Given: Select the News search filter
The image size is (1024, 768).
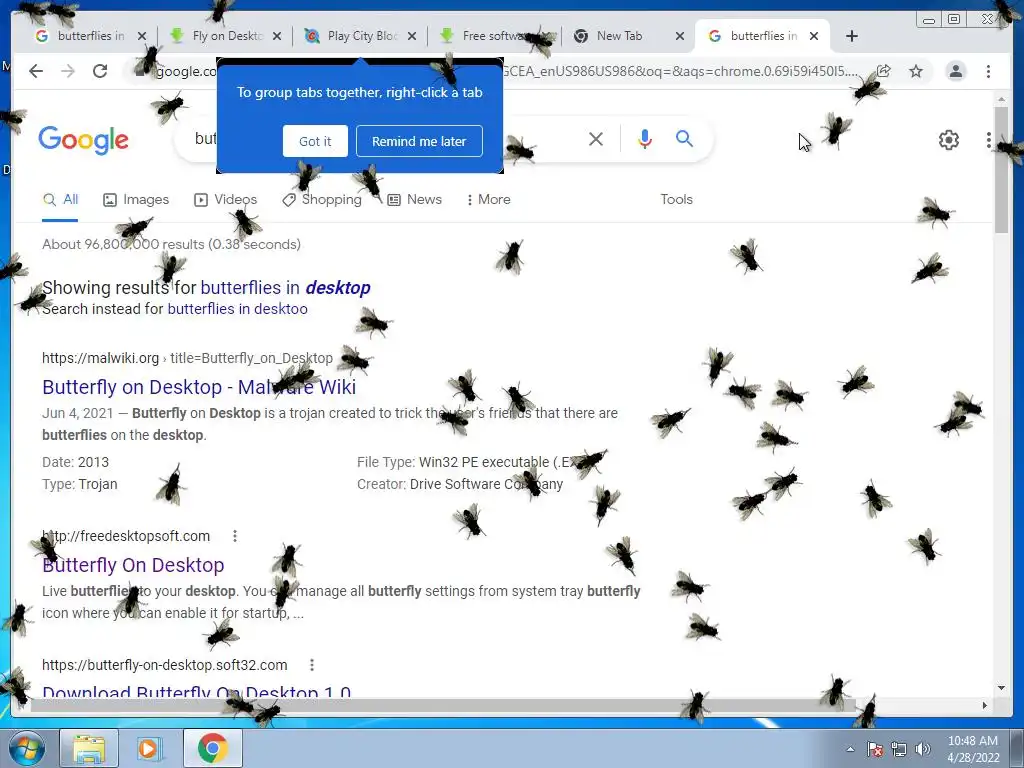Looking at the screenshot, I should [x=415, y=200].
